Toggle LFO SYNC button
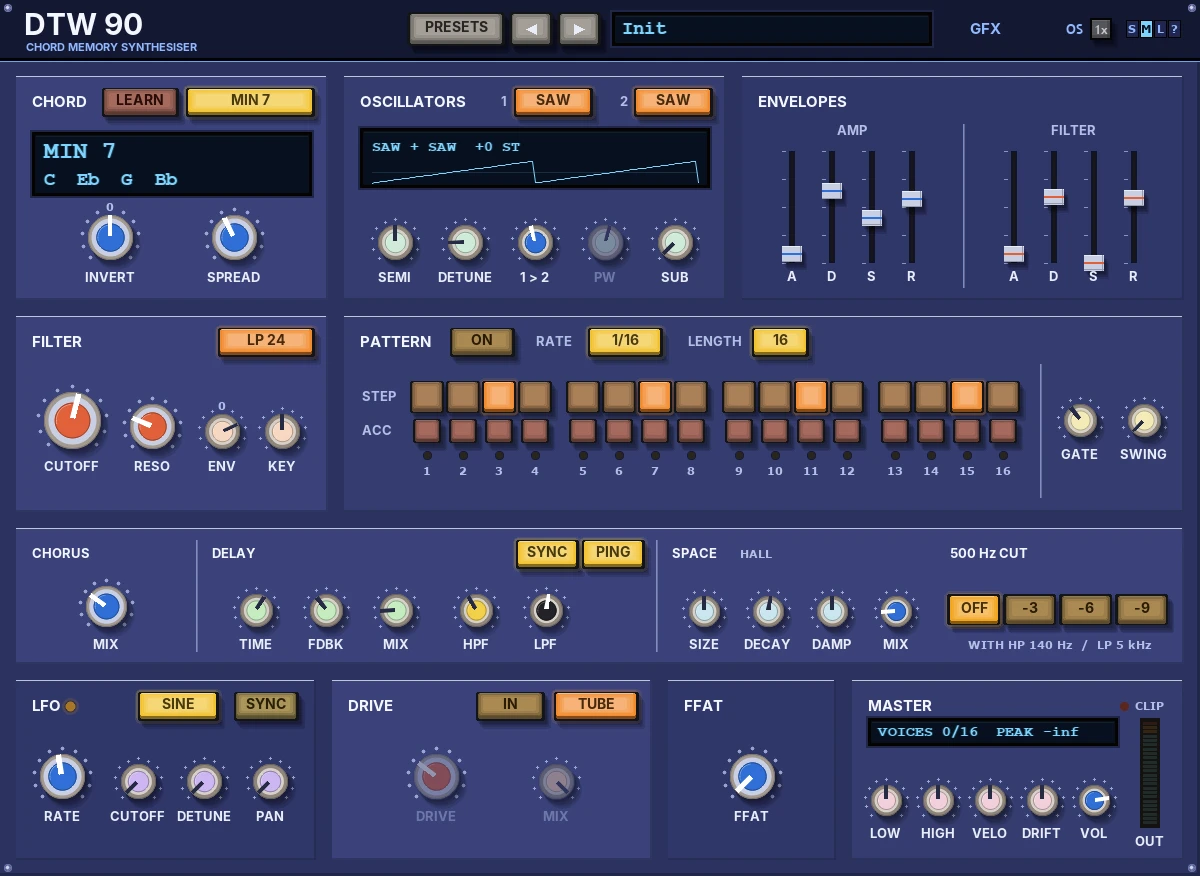1200x876 pixels. click(266, 705)
